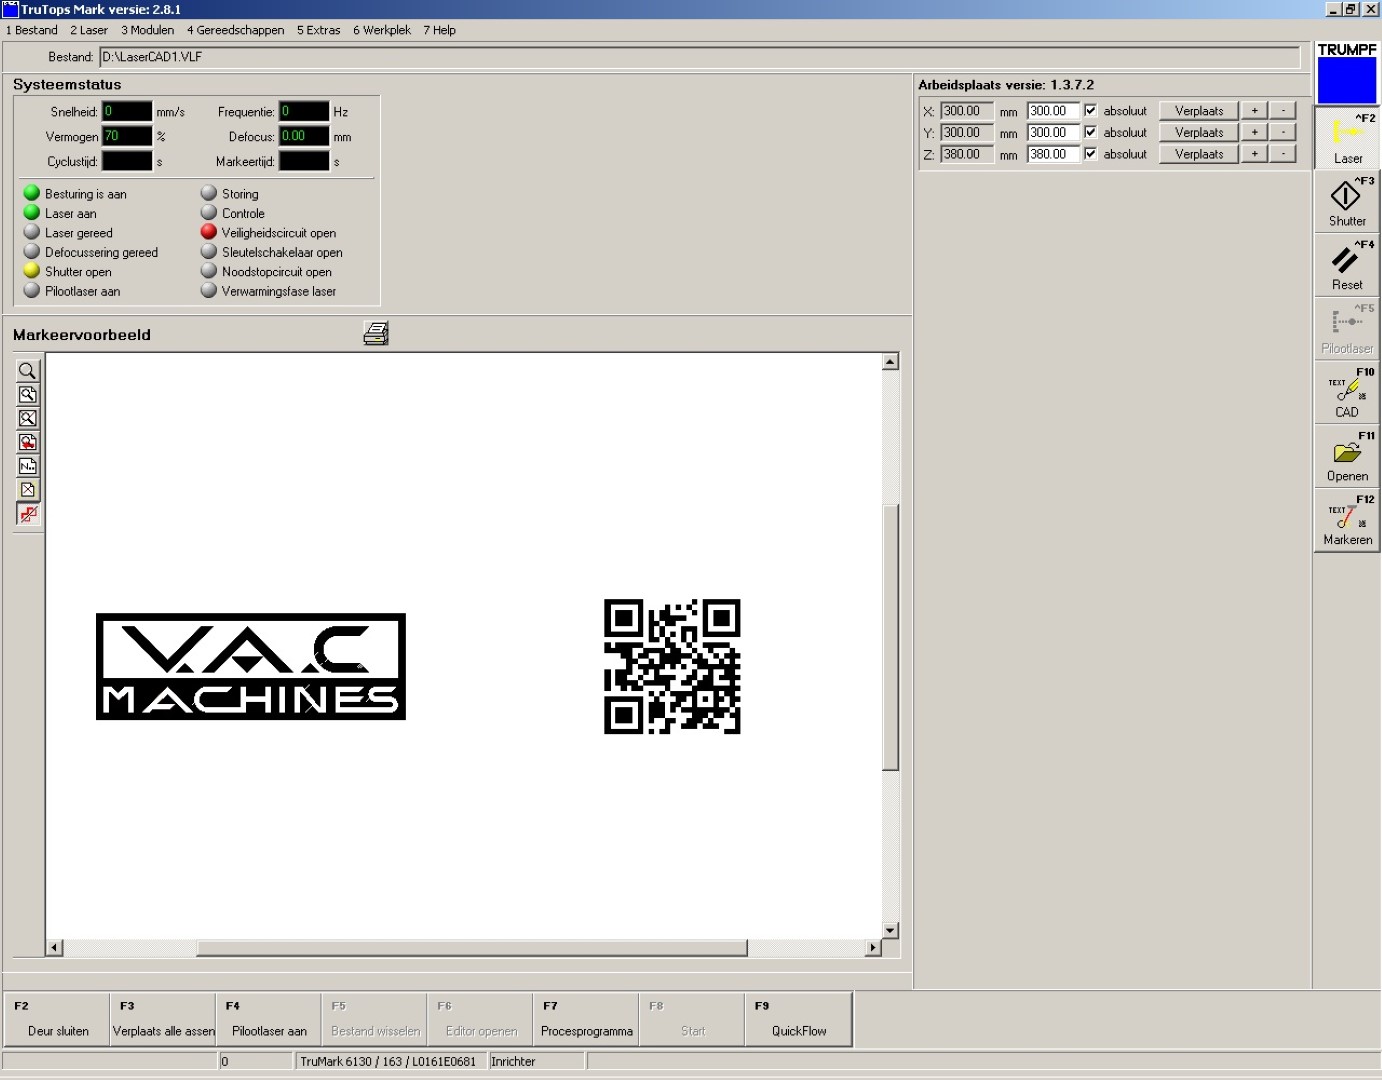Click the preview horizontal scrollbar thumb
This screenshot has width=1382, height=1080.
click(x=472, y=947)
